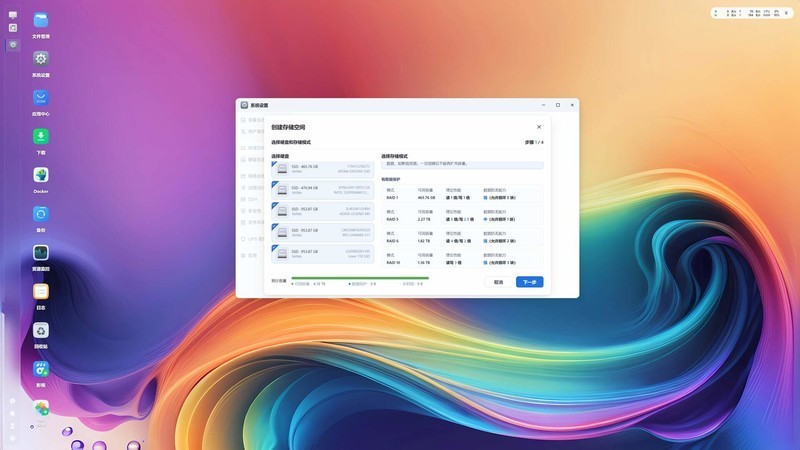Open the 系统设置 desktop icon
The height and width of the screenshot is (450, 800).
click(x=41, y=59)
